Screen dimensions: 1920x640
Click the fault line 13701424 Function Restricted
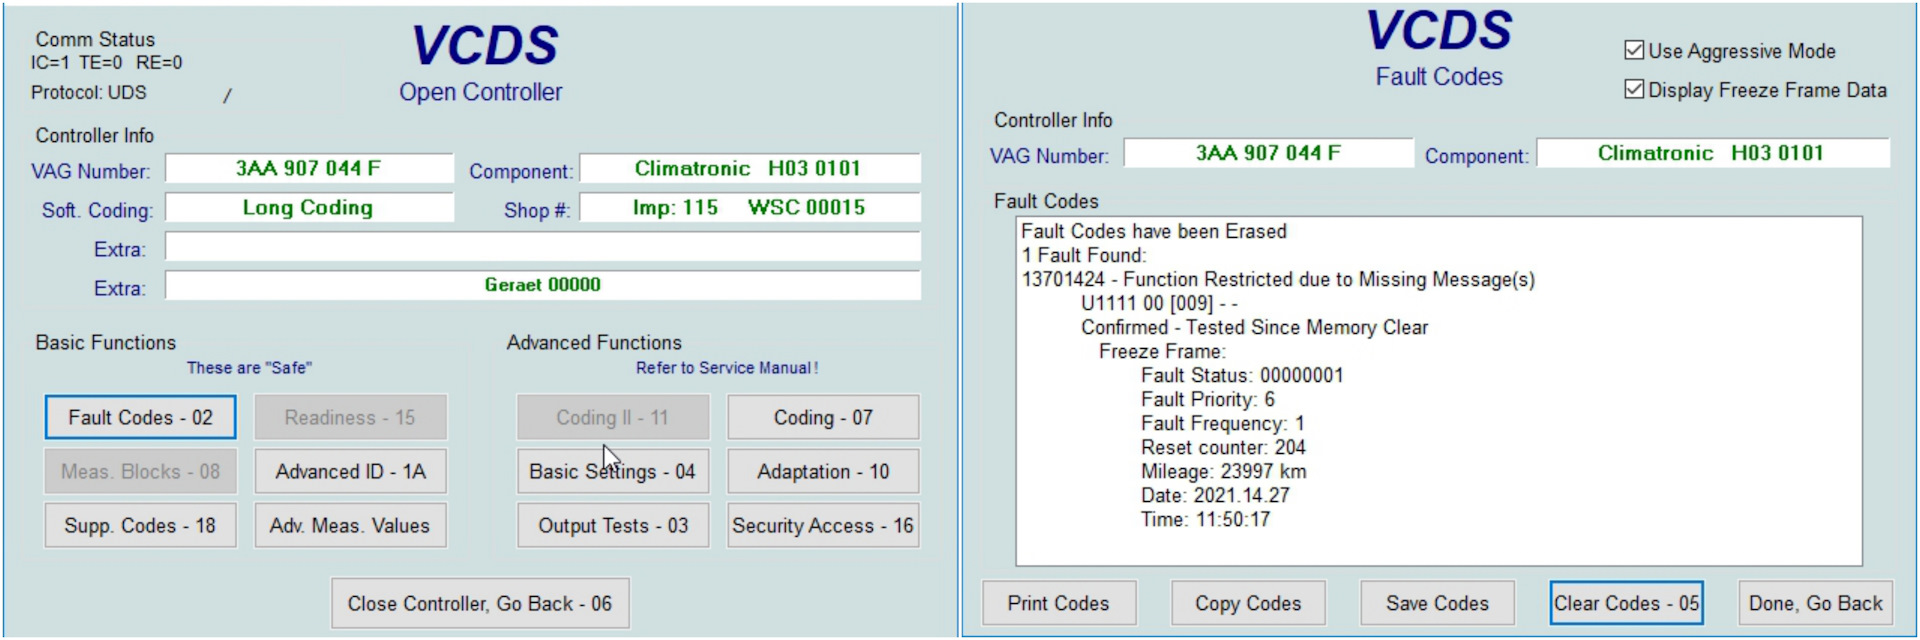coord(1278,279)
